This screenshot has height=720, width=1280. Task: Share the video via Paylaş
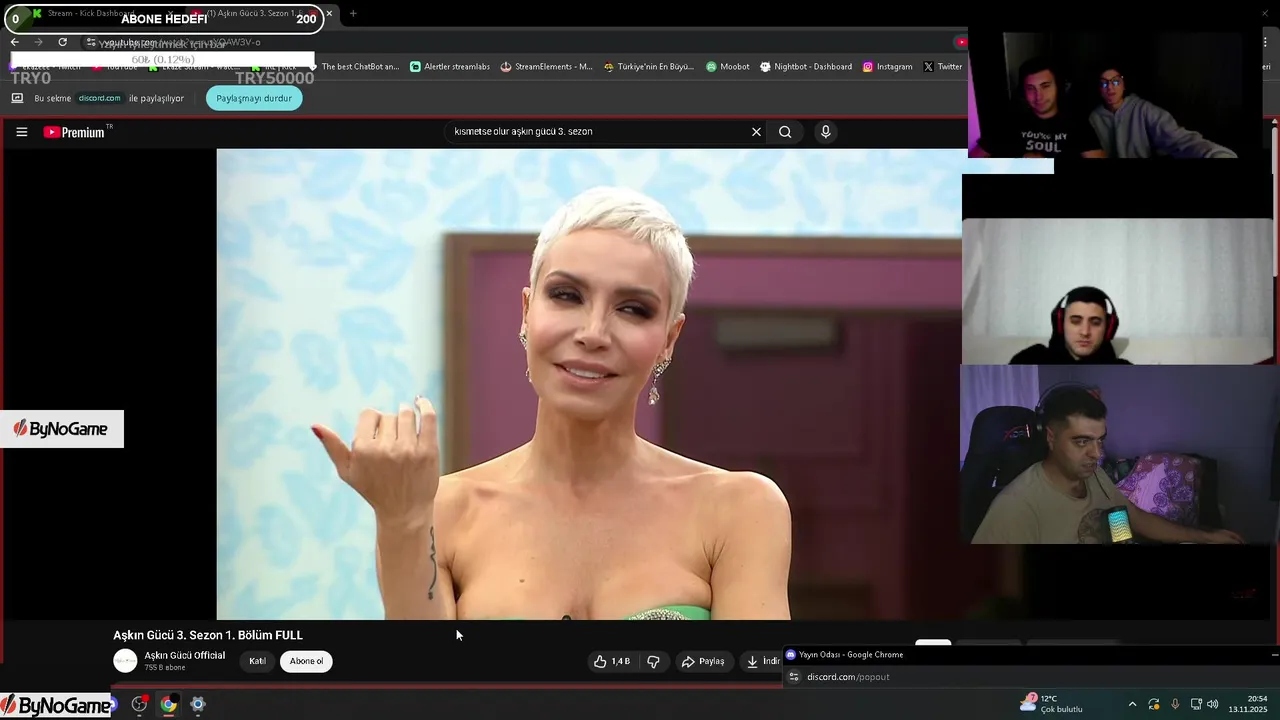tap(703, 661)
